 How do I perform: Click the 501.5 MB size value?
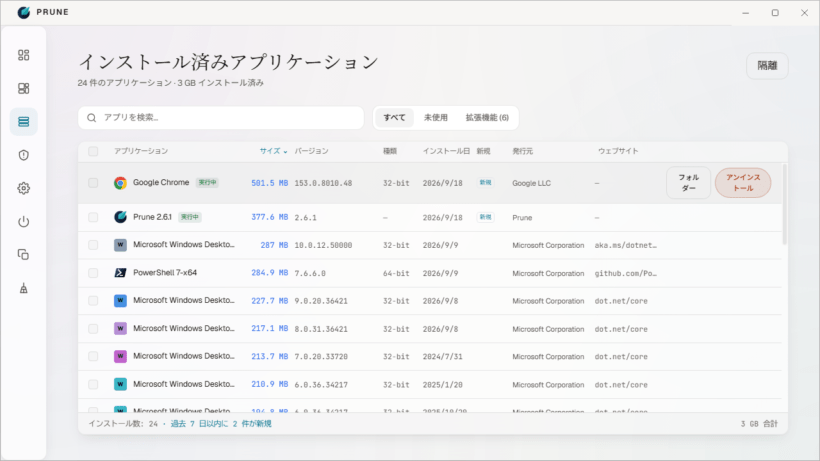point(269,183)
